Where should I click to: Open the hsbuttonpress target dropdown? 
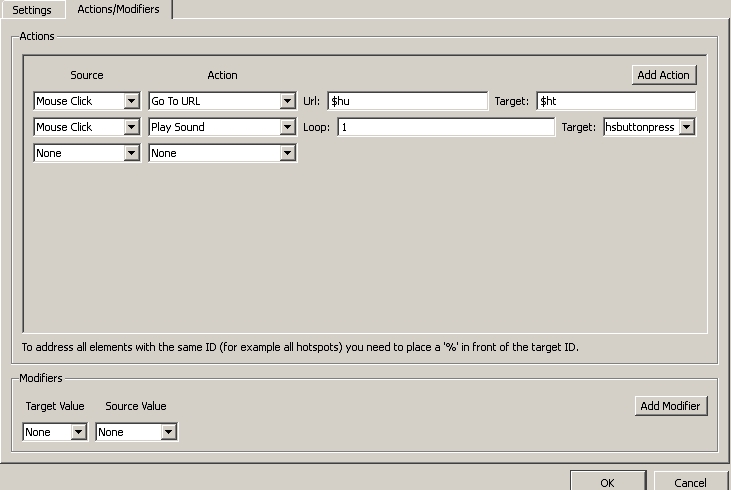click(649, 127)
